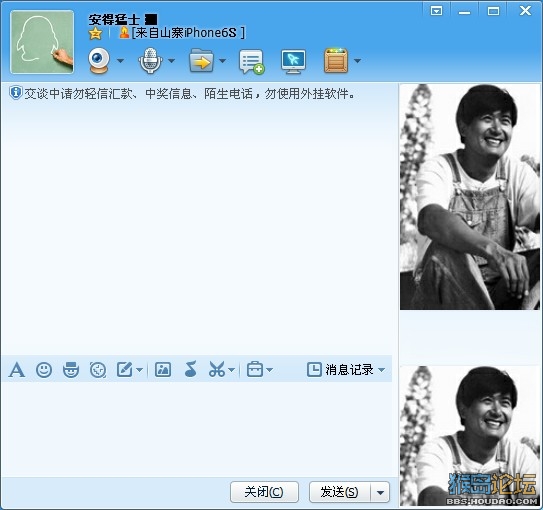
Task: Take a screenshot with the scissors icon
Action: (217, 369)
